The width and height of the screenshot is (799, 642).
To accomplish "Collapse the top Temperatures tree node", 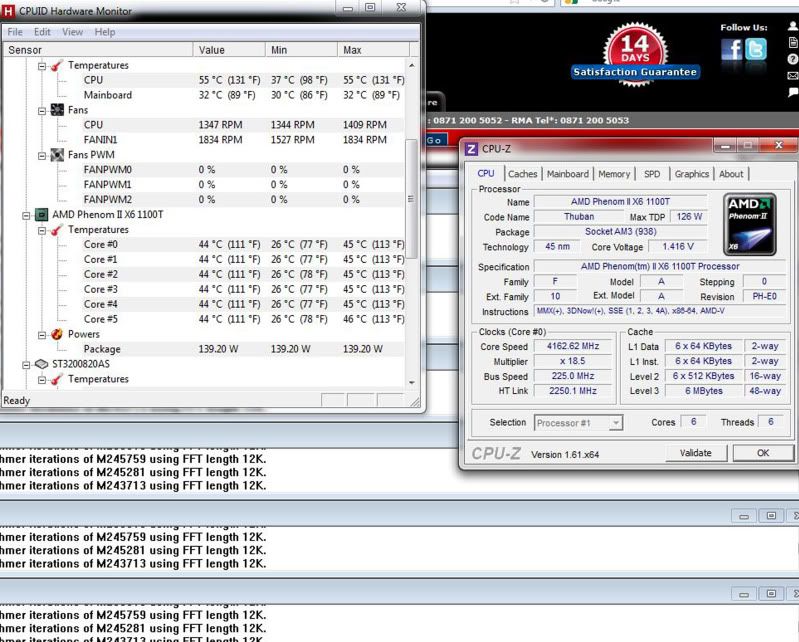I will pyautogui.click(x=42, y=66).
